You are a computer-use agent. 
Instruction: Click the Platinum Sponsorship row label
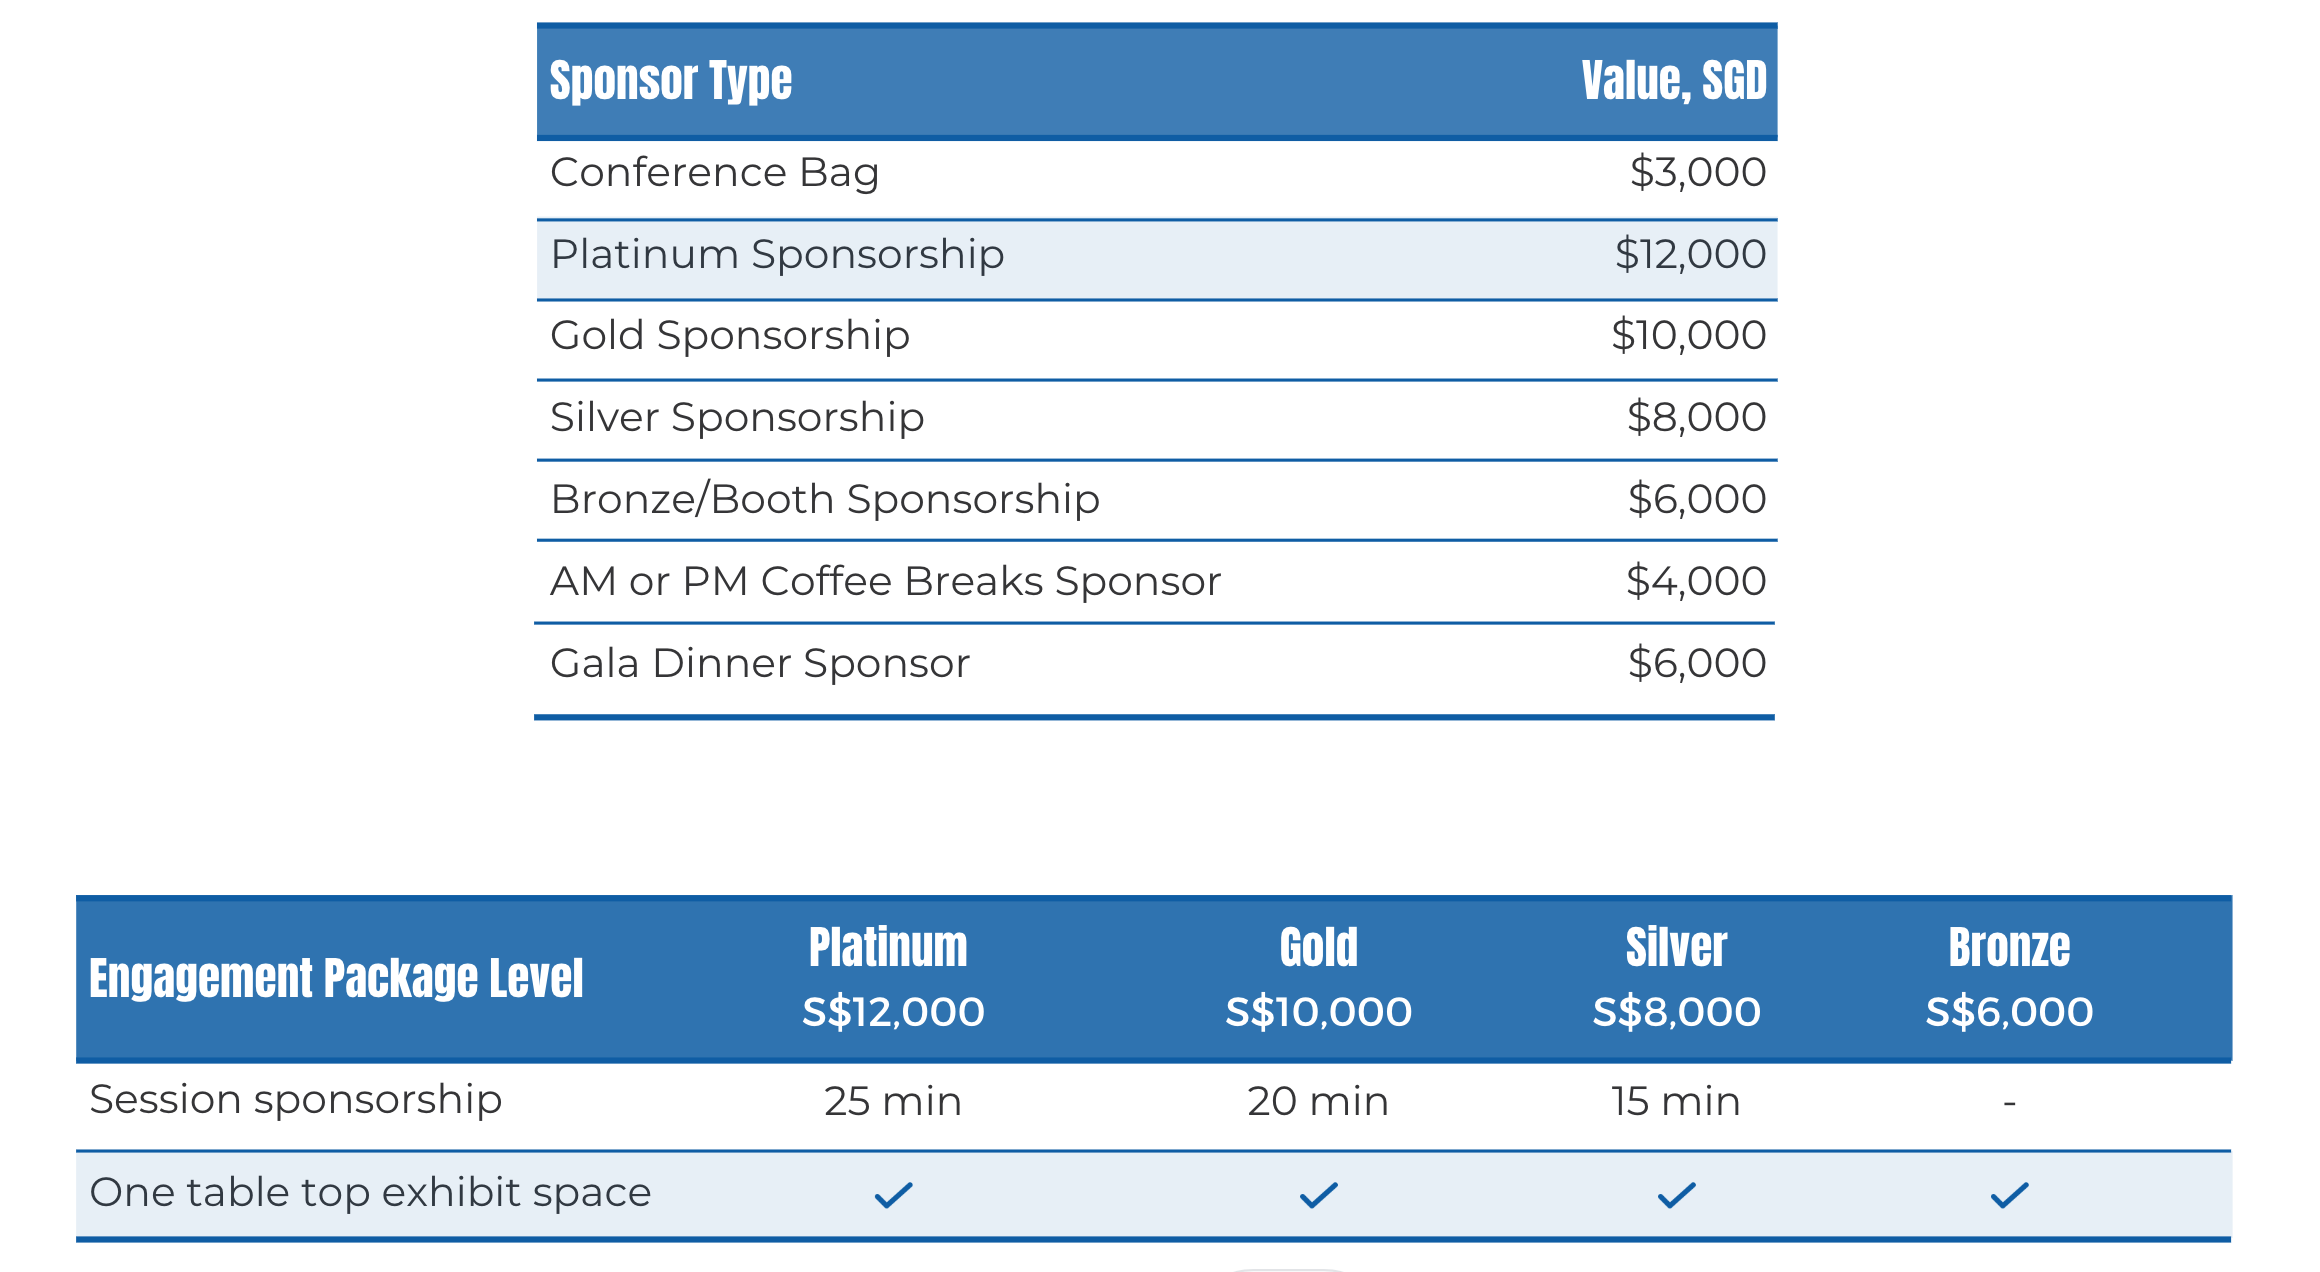click(x=777, y=254)
